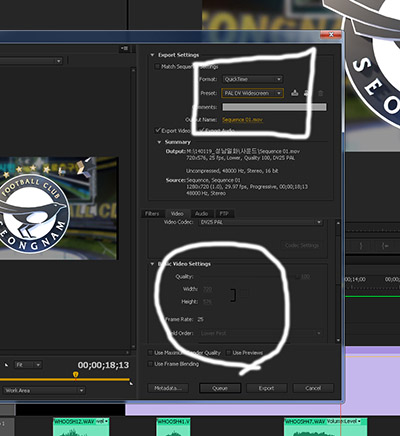Viewport: 400px width, 436px height.
Task: Click the Import Preset icon
Action: (x=307, y=93)
